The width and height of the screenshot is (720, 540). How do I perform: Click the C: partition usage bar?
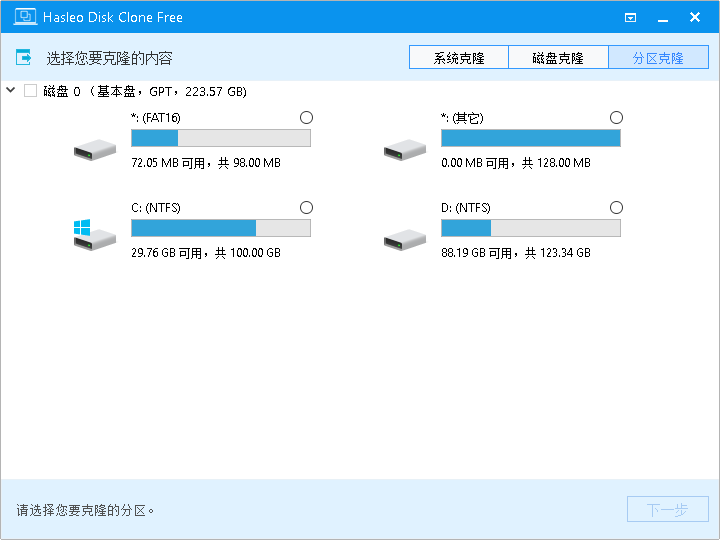pyautogui.click(x=221, y=228)
